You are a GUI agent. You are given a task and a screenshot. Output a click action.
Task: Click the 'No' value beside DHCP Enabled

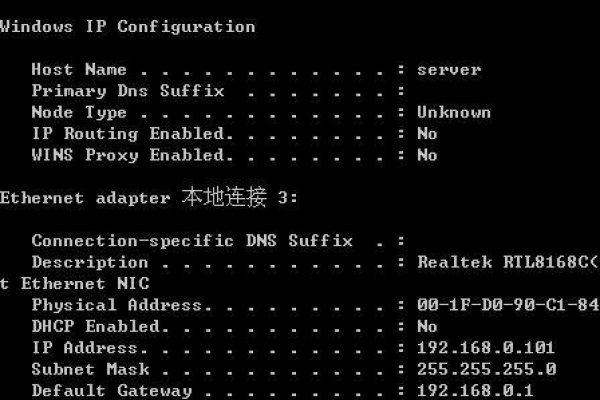tap(427, 326)
